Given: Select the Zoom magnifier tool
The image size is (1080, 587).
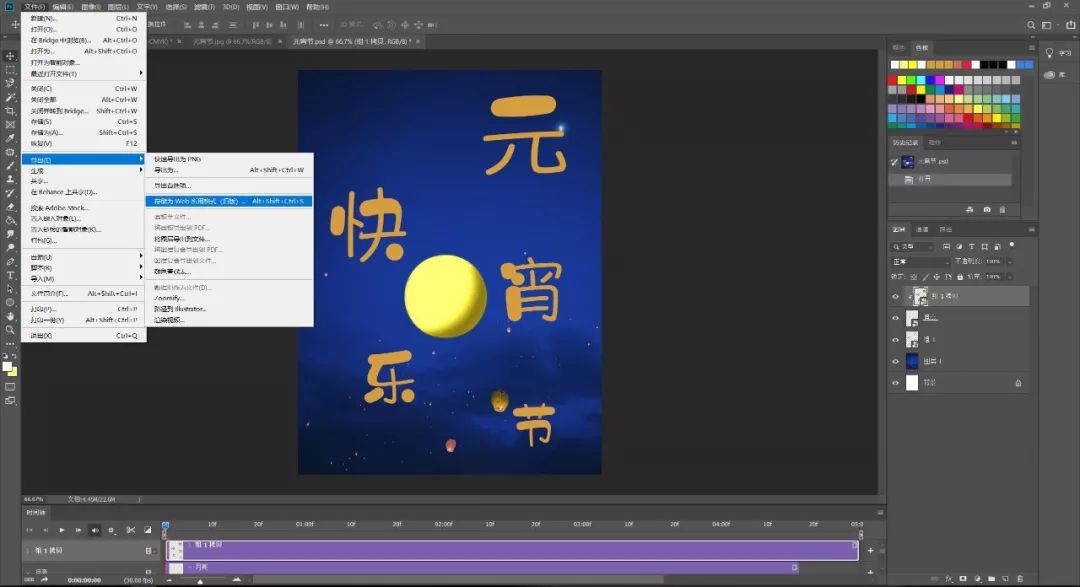Looking at the screenshot, I should tap(11, 329).
